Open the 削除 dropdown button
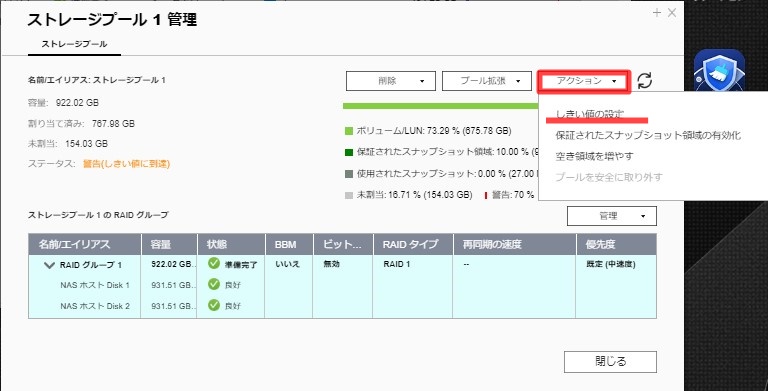 point(391,81)
